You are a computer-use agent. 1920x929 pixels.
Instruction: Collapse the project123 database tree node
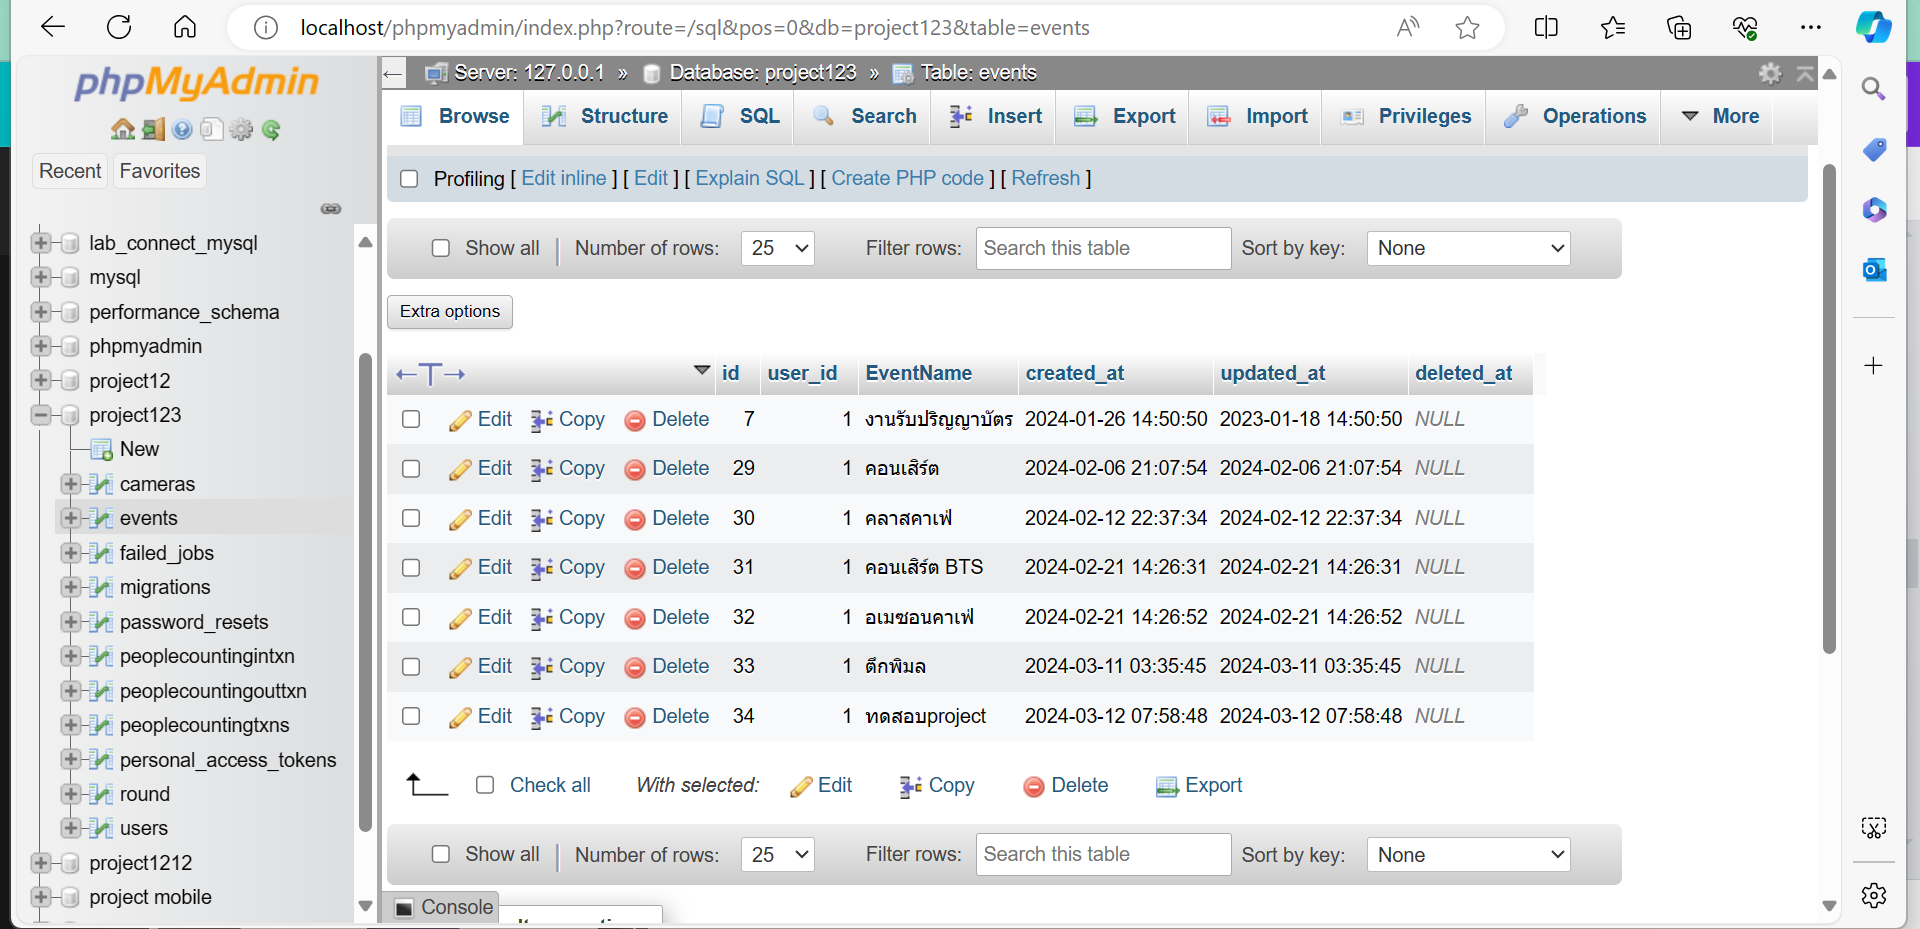click(x=41, y=415)
